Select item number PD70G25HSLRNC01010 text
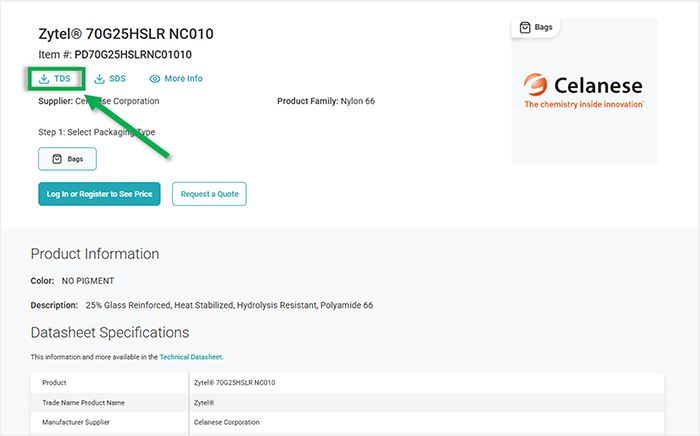This screenshot has width=700, height=436. [133, 54]
